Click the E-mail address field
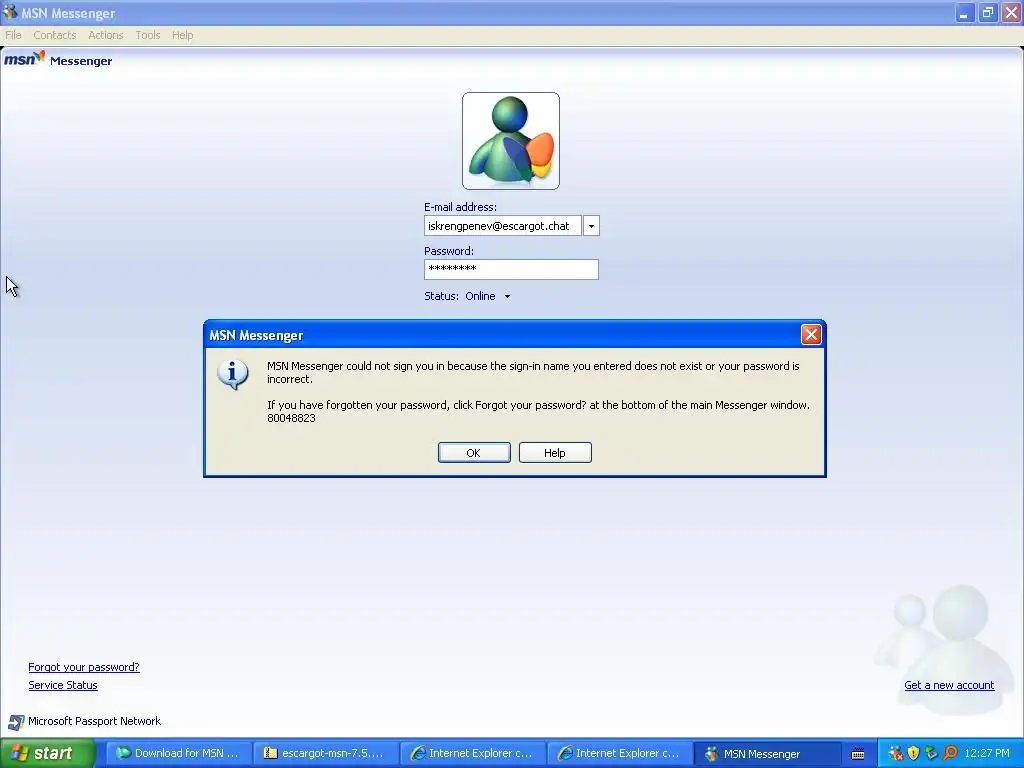Screen dimensions: 1024x768 click(502, 226)
